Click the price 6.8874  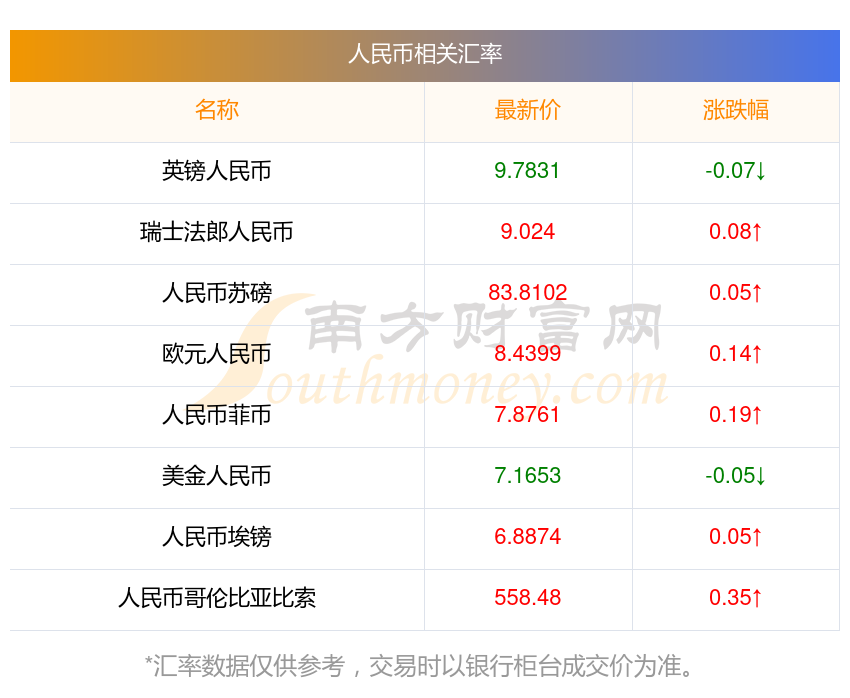pyautogui.click(x=527, y=537)
